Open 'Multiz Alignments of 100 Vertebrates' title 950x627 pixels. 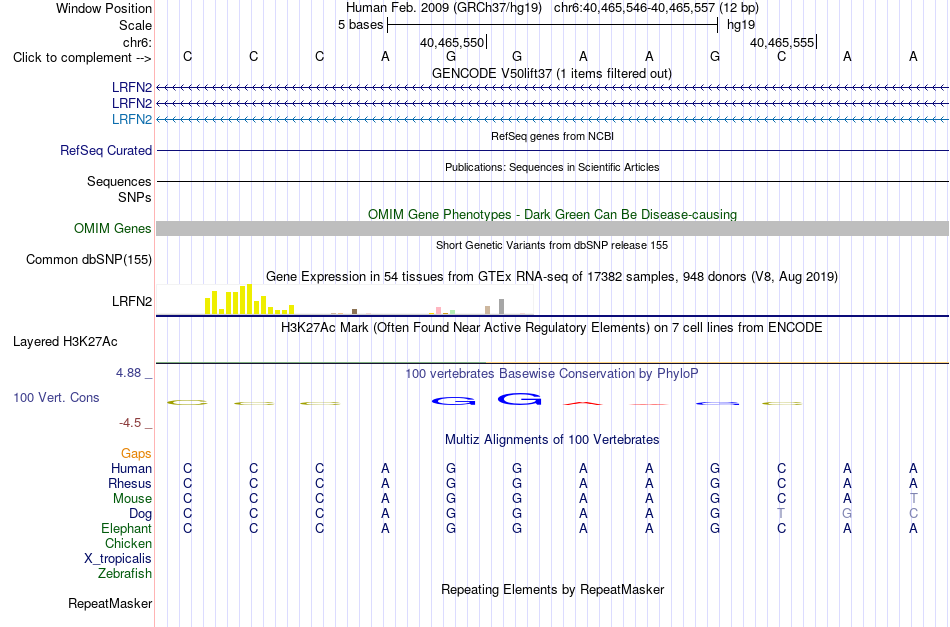552,440
